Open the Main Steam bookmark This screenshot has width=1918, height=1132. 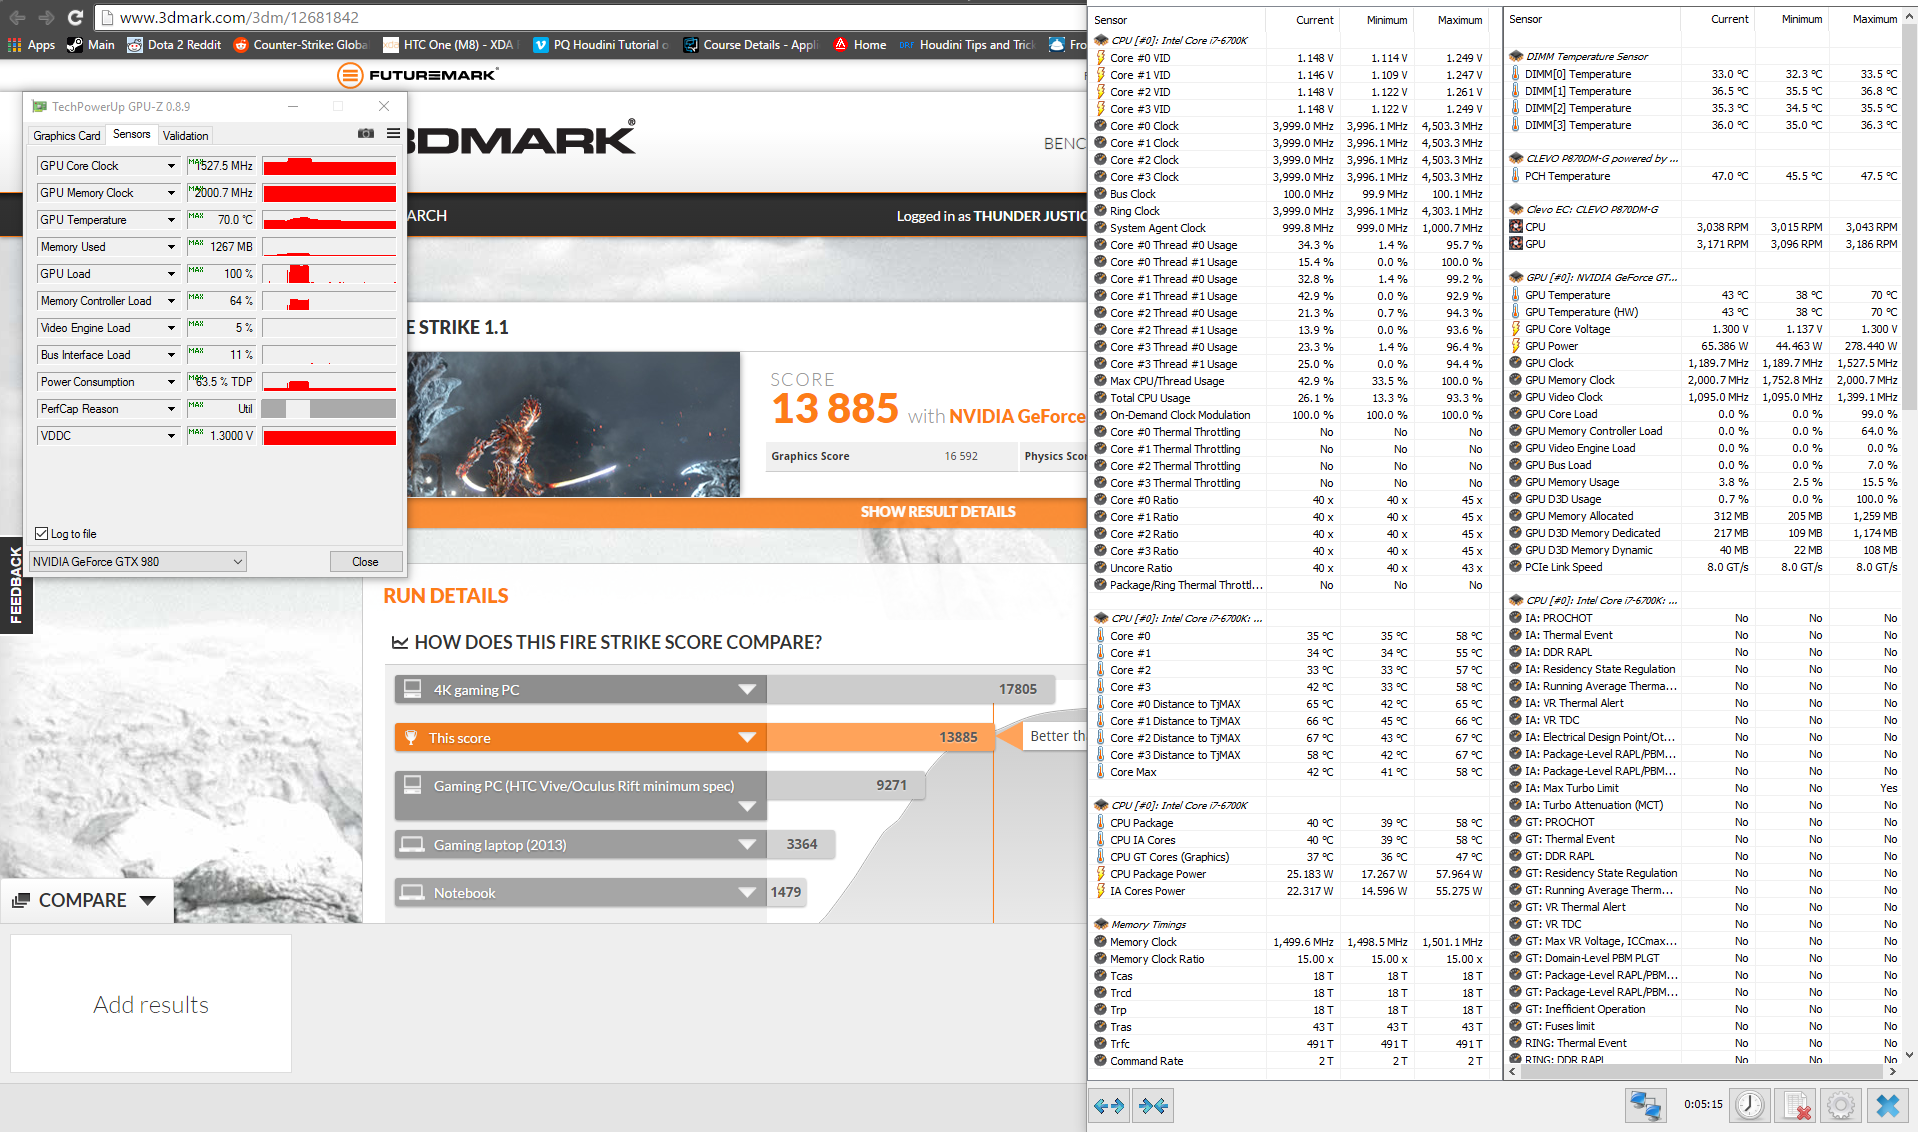tap(90, 45)
